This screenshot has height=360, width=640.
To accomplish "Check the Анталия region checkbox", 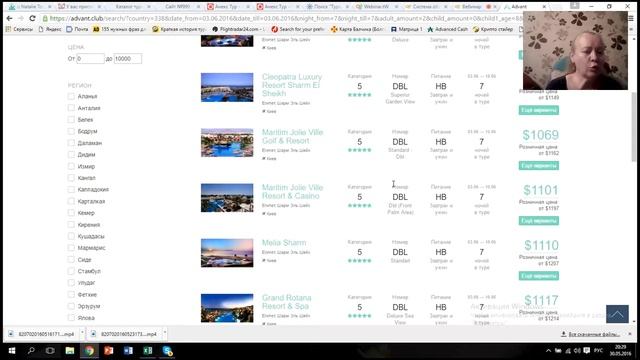I will (x=71, y=108).
